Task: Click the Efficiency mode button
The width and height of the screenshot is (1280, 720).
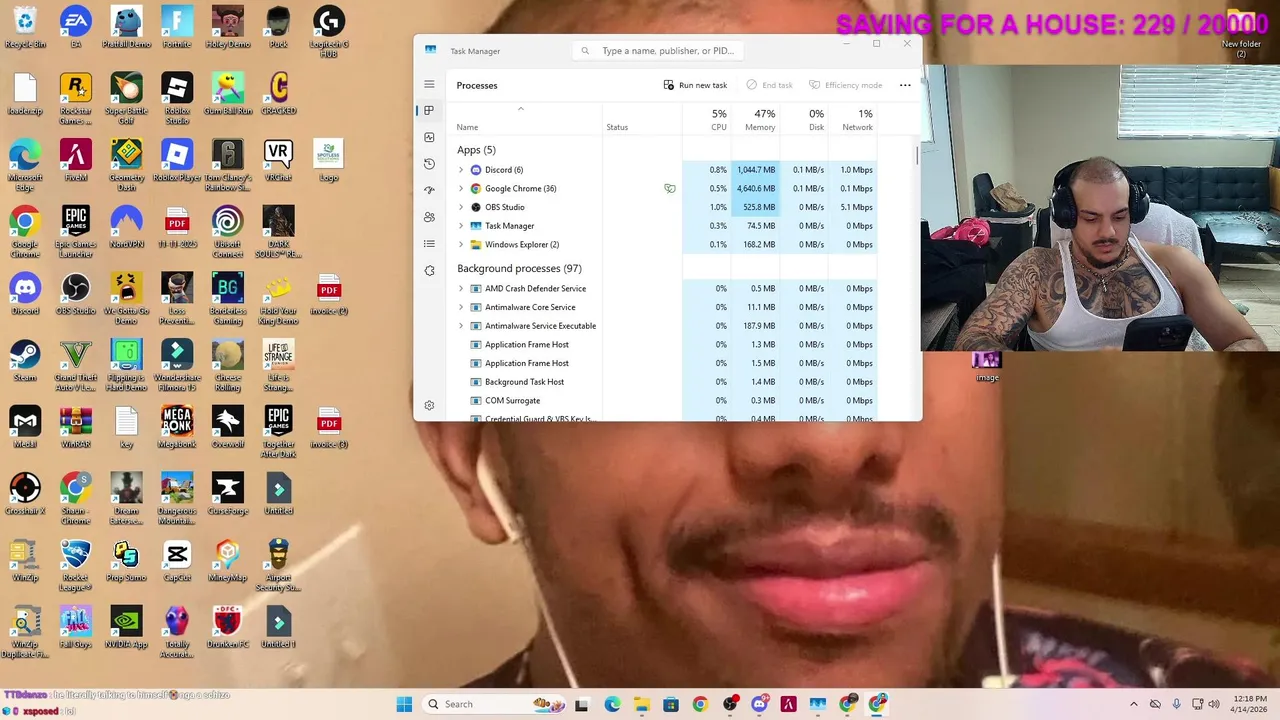Action: [845, 85]
